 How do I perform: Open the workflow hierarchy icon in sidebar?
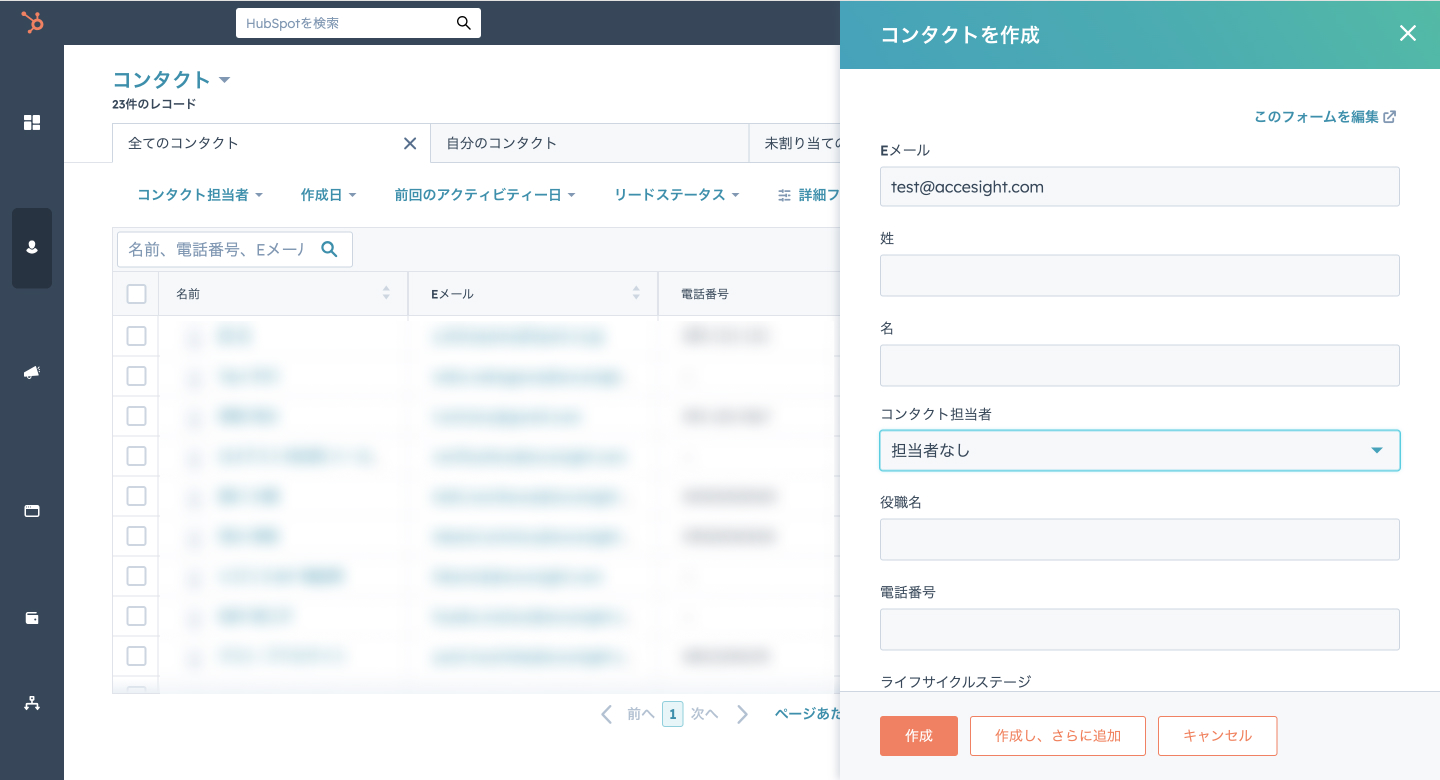point(32,703)
